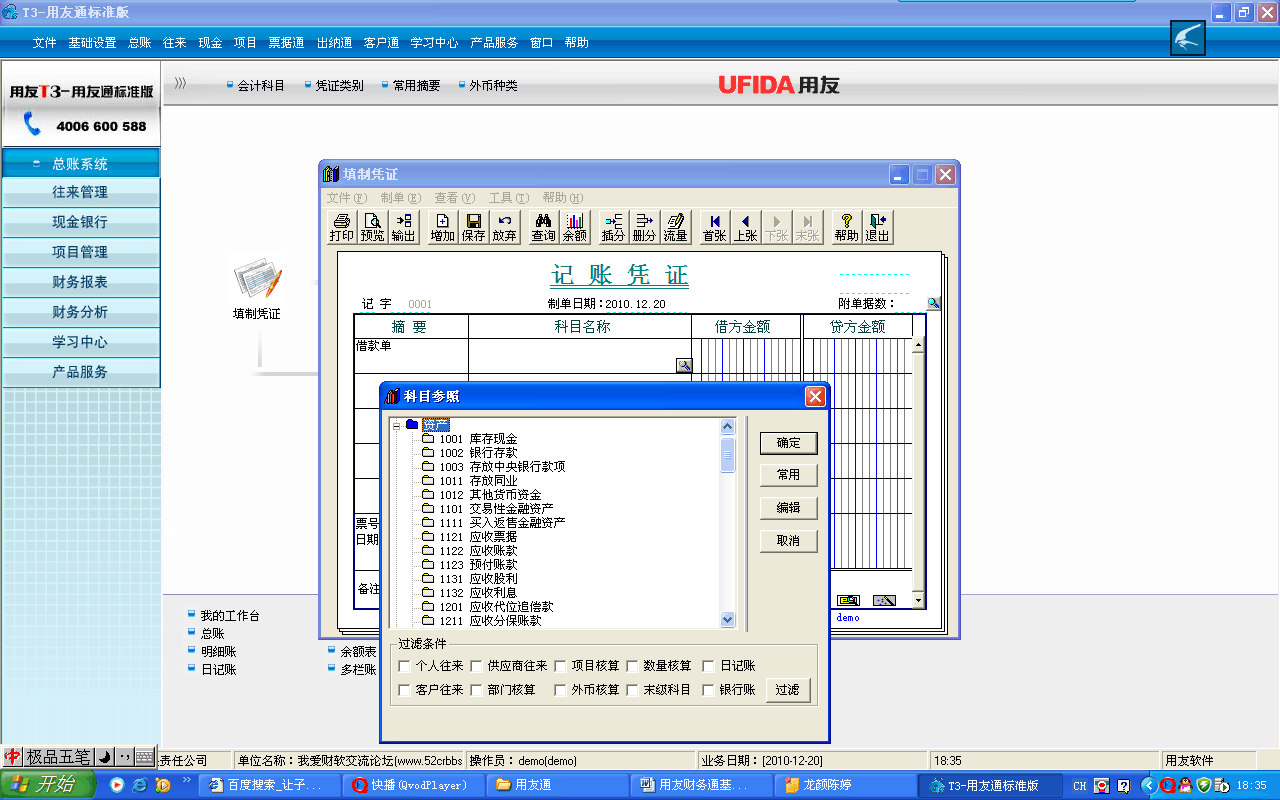Click the 流量 cash flow icon
Screen dimensions: 1280x800
coord(675,227)
